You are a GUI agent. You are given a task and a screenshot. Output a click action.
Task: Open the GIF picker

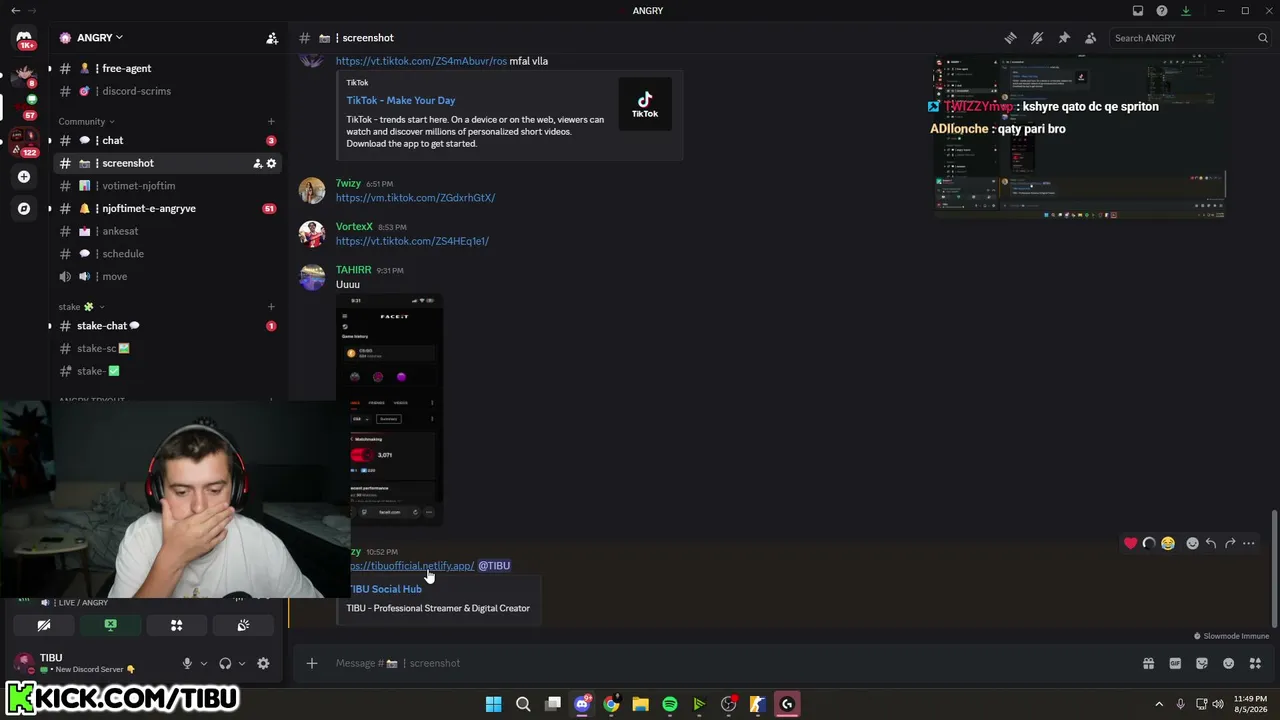click(1175, 663)
